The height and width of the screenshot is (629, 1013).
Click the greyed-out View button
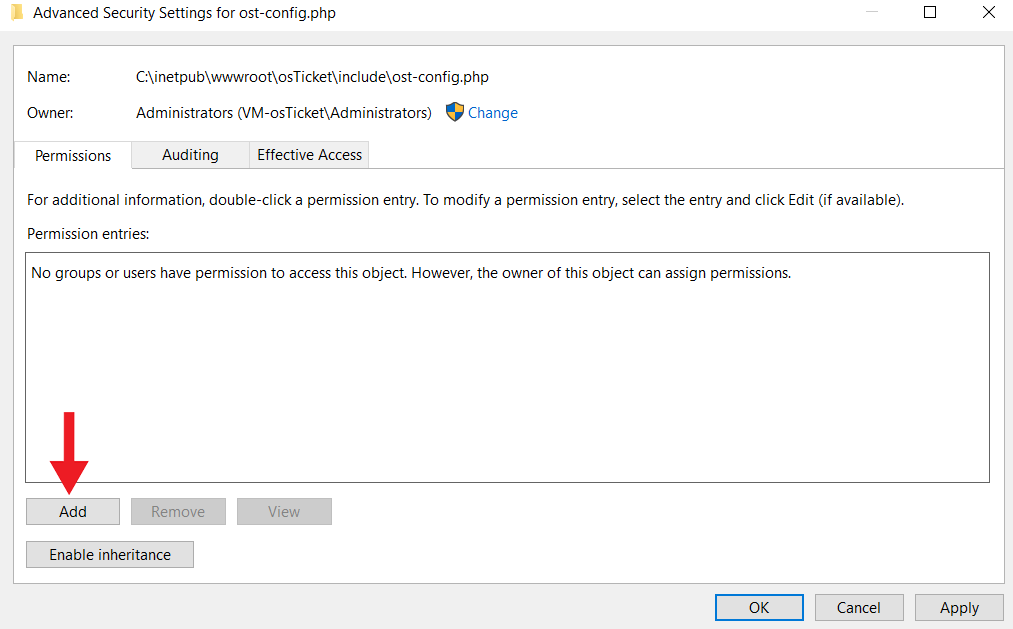point(284,511)
